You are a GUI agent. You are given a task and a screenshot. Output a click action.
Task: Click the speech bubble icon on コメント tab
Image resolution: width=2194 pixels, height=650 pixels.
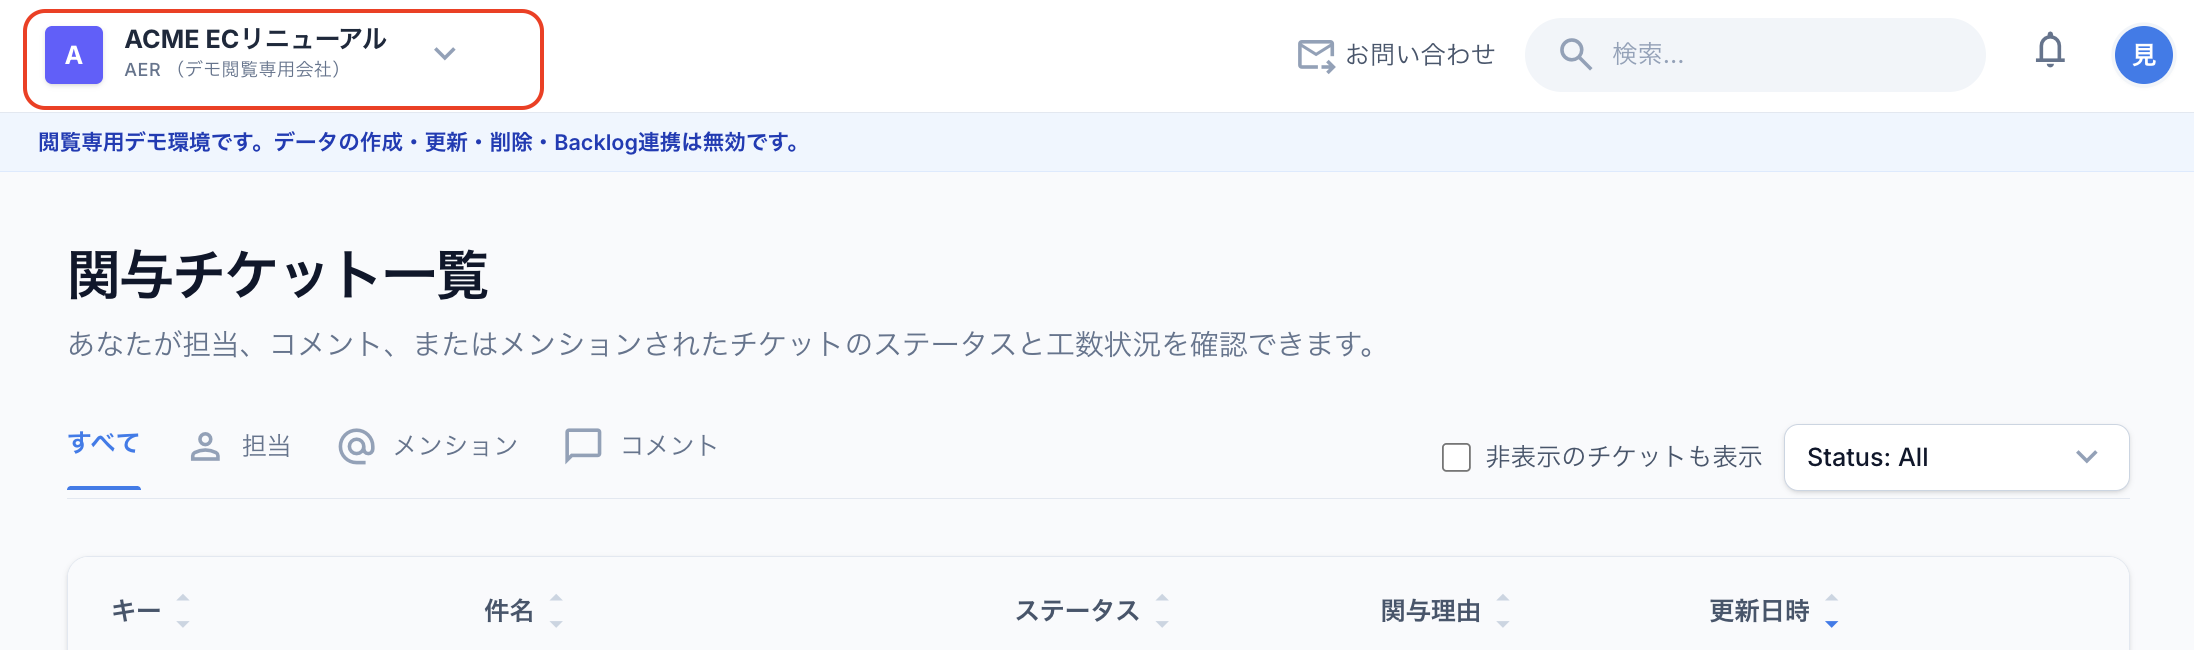[x=583, y=444]
